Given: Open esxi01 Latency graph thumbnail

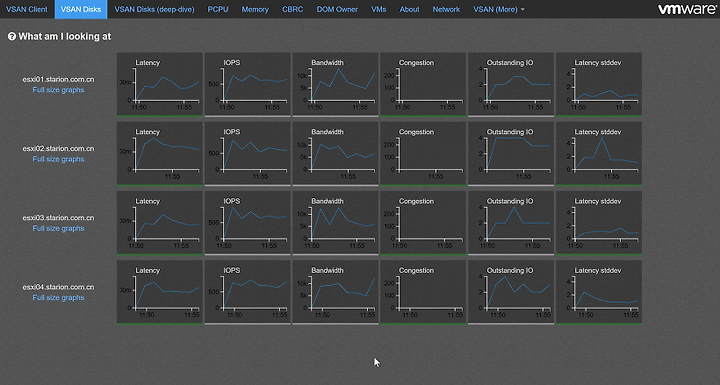Looking at the screenshot, I should 160,84.
